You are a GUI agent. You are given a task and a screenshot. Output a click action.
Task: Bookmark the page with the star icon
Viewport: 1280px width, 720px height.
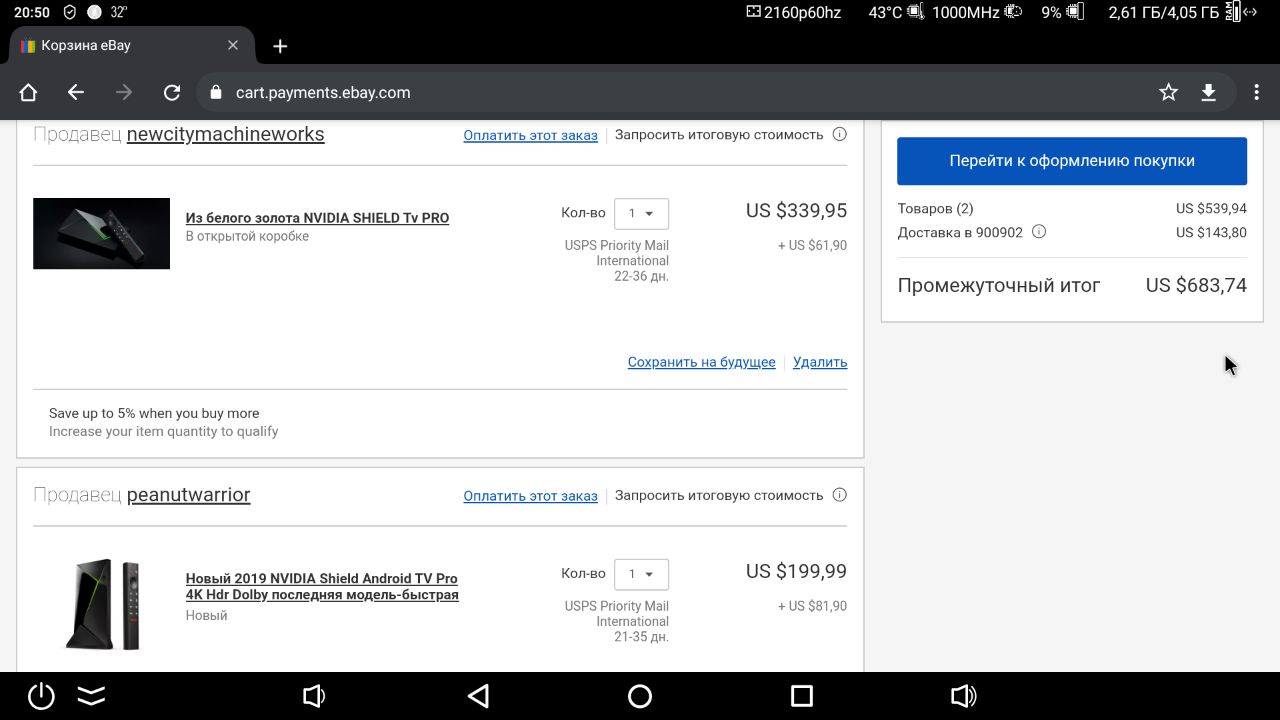pos(1168,92)
